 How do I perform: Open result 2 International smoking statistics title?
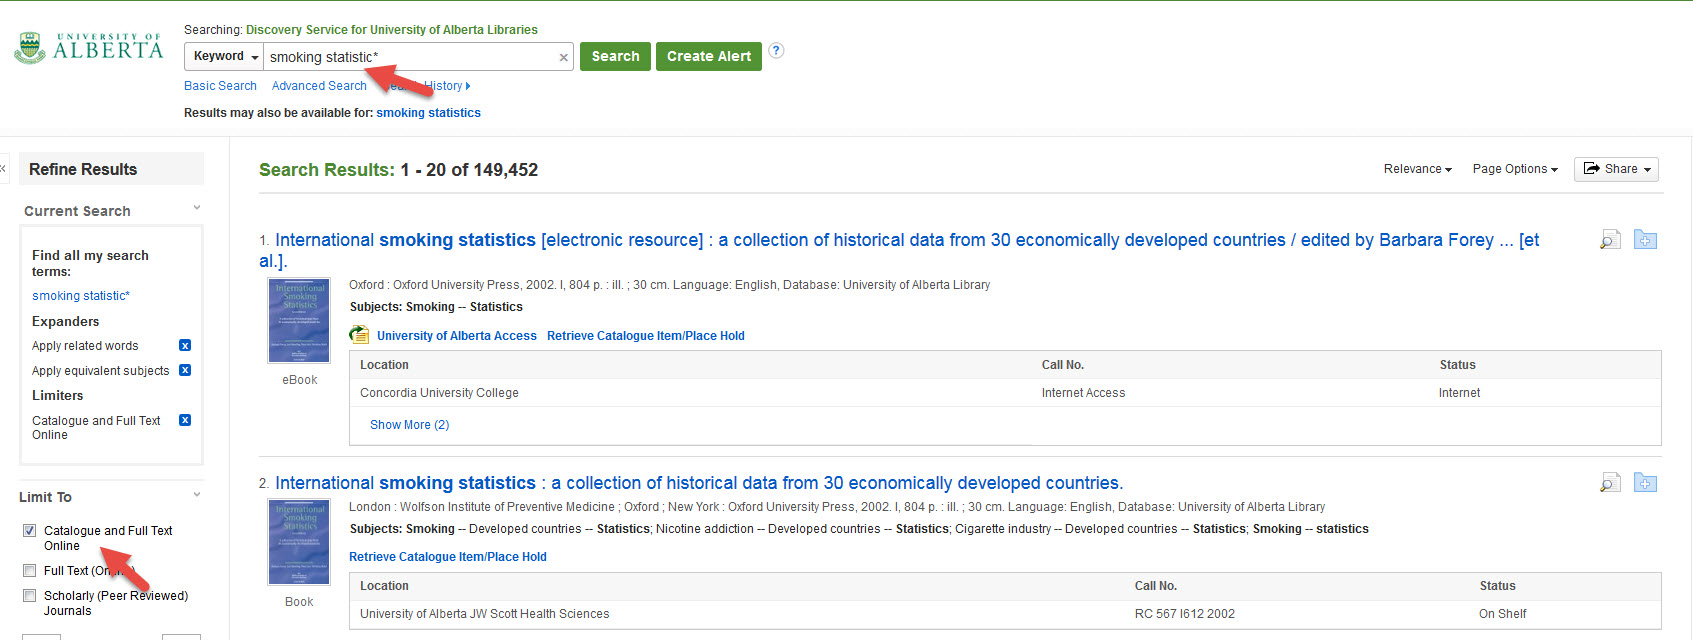(x=699, y=483)
